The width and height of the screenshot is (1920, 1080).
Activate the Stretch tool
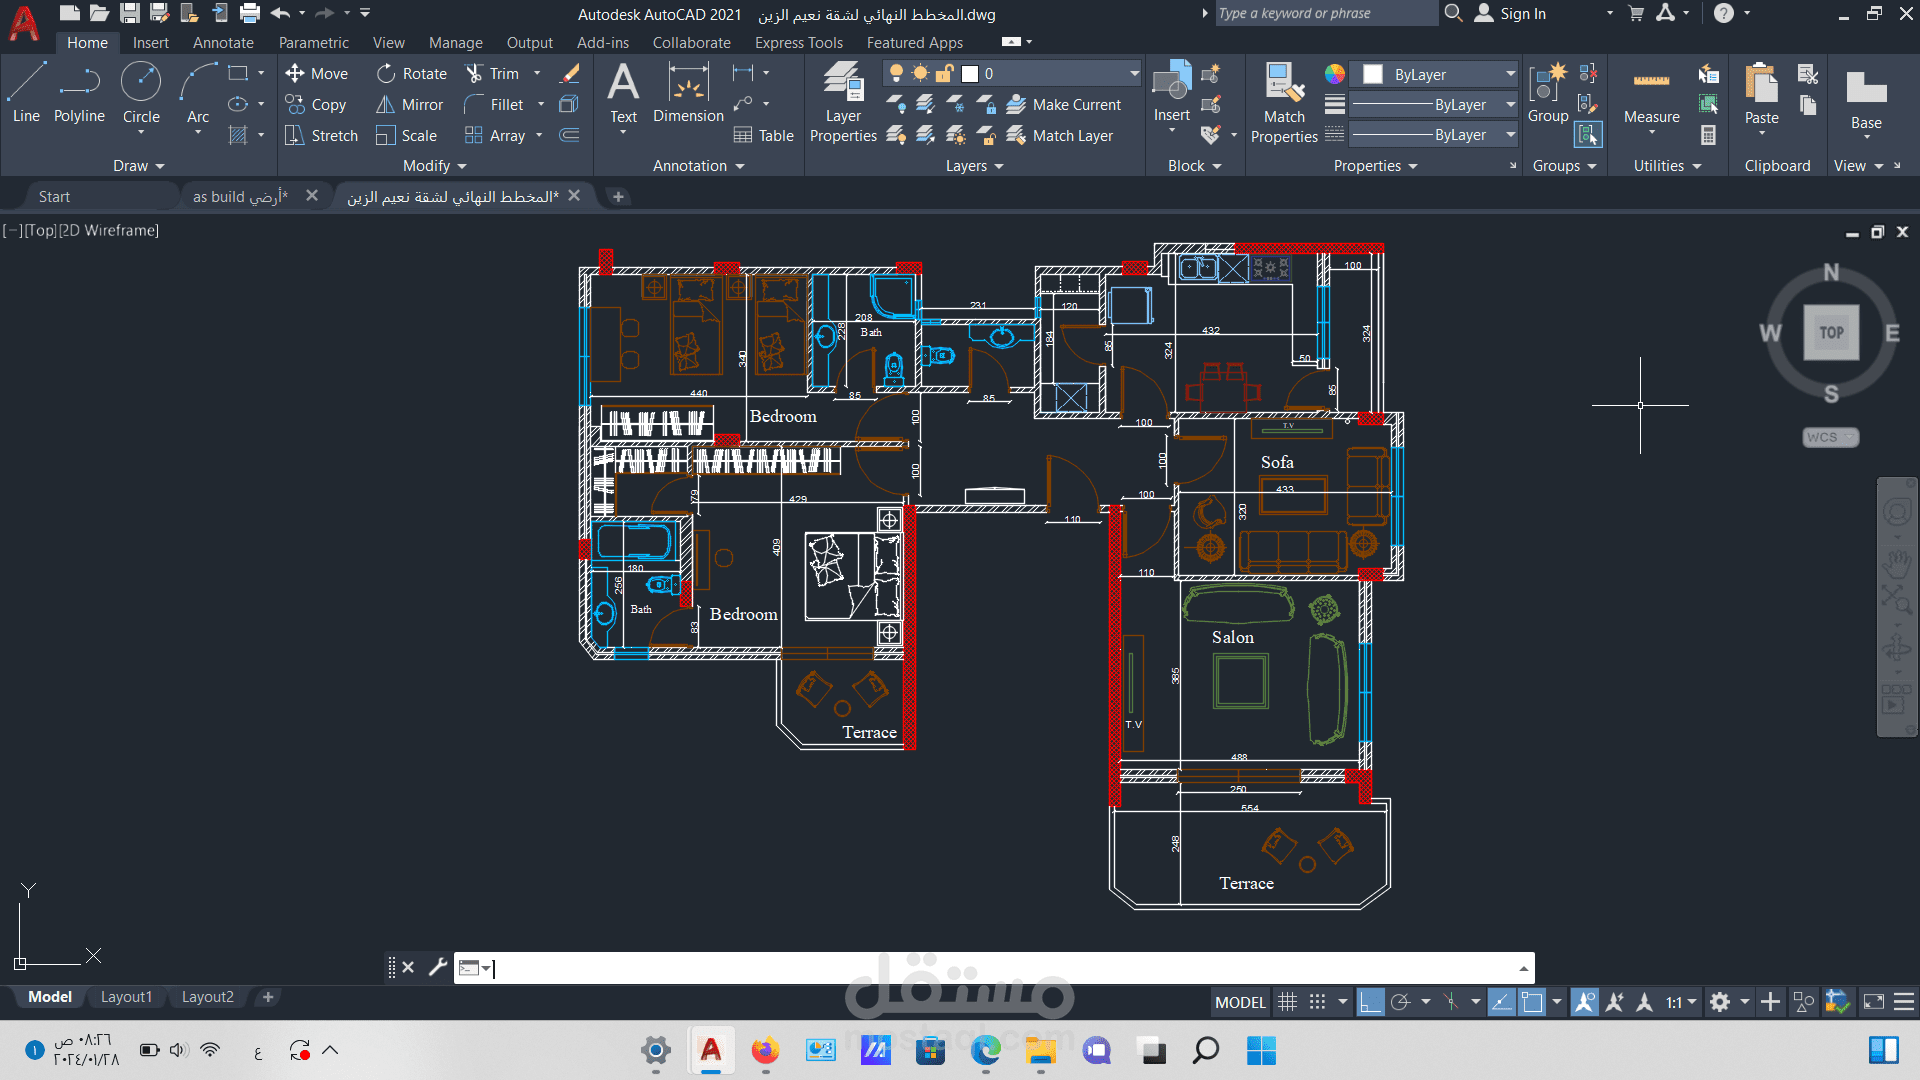(x=321, y=136)
